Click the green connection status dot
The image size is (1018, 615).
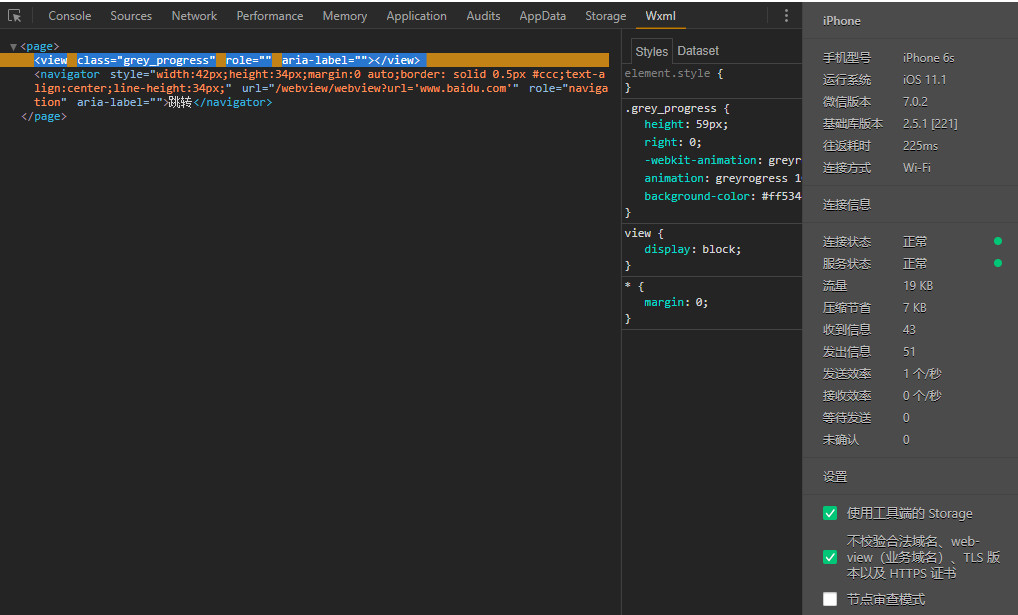(x=997, y=241)
